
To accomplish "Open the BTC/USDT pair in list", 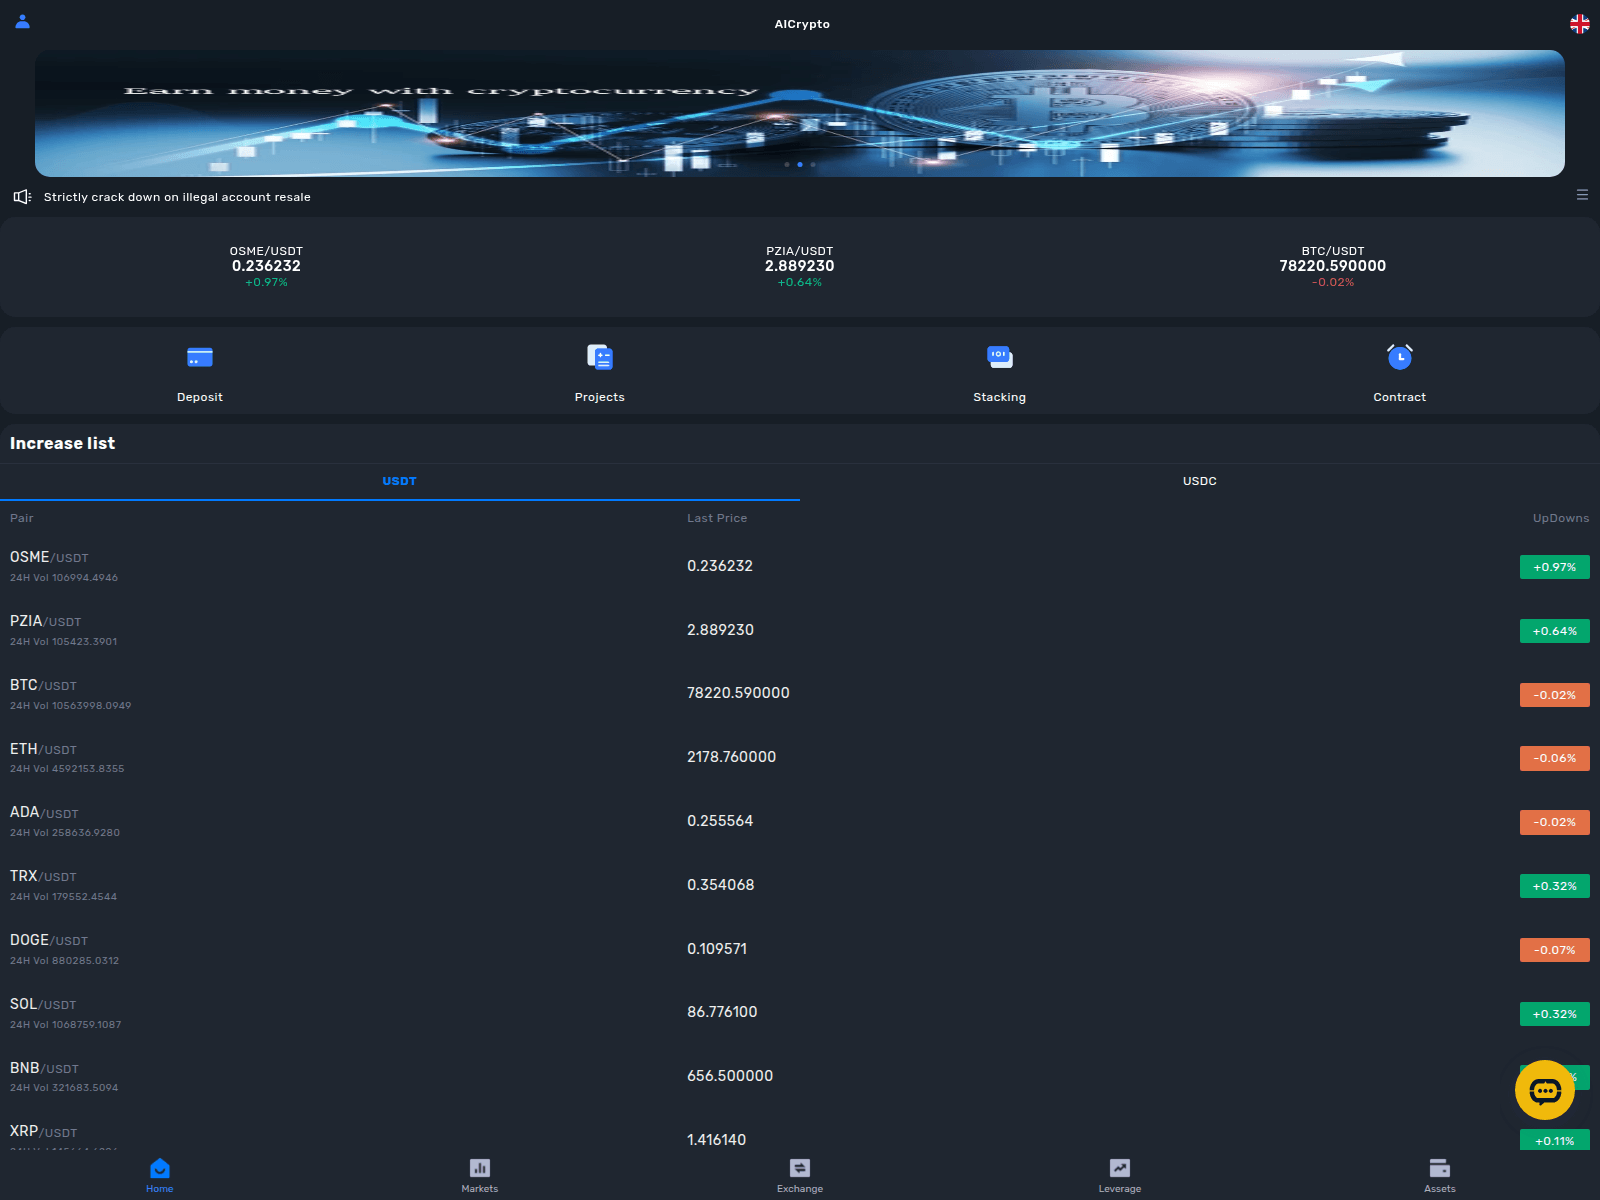I will pyautogui.click(x=800, y=695).
